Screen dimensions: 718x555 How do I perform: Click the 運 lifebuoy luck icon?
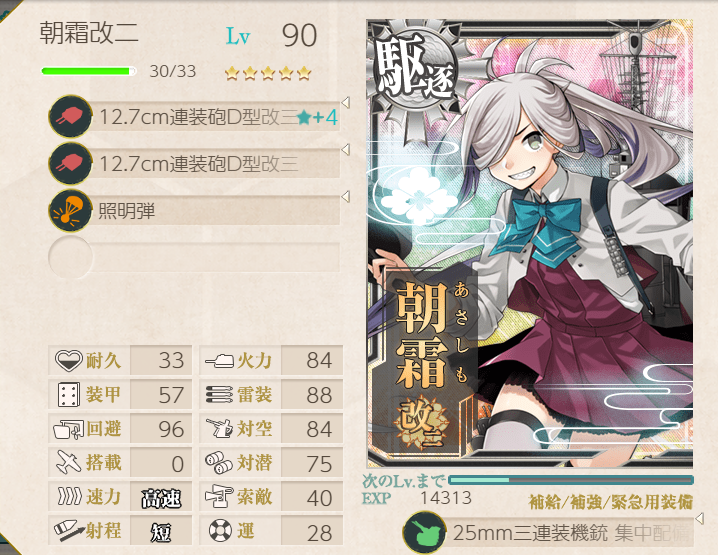[220, 531]
